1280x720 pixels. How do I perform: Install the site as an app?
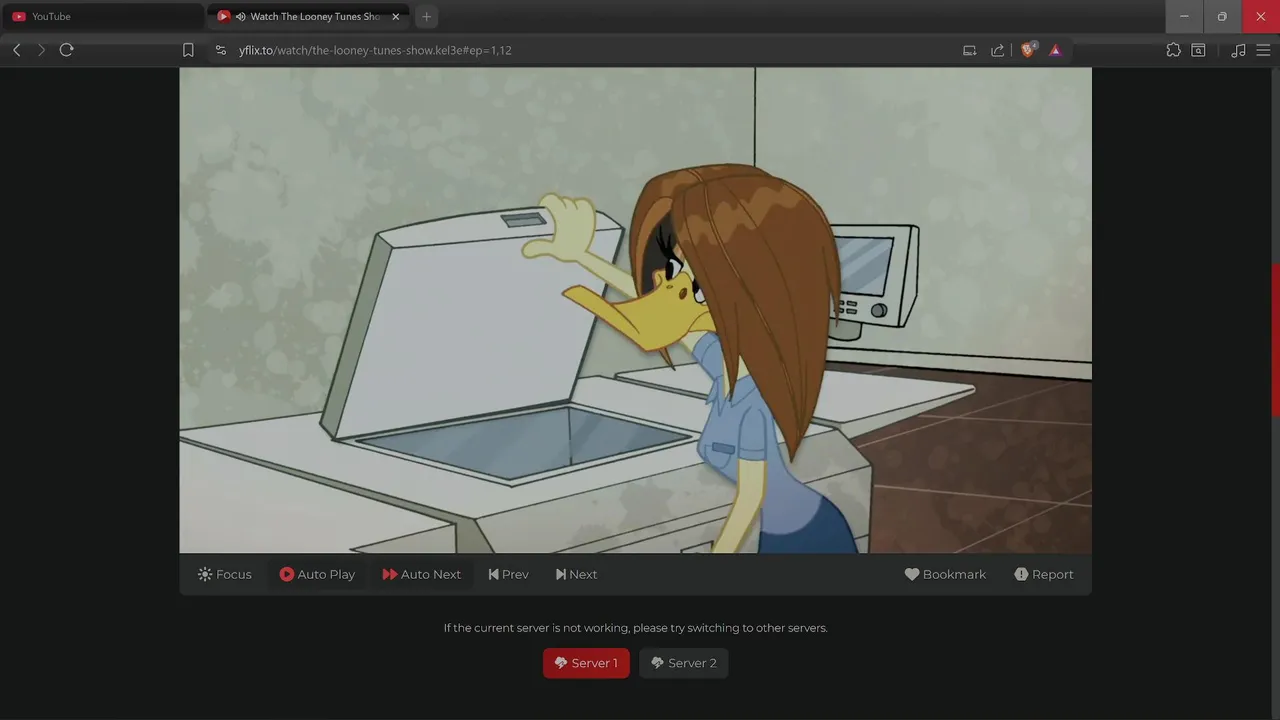pyautogui.click(x=969, y=50)
